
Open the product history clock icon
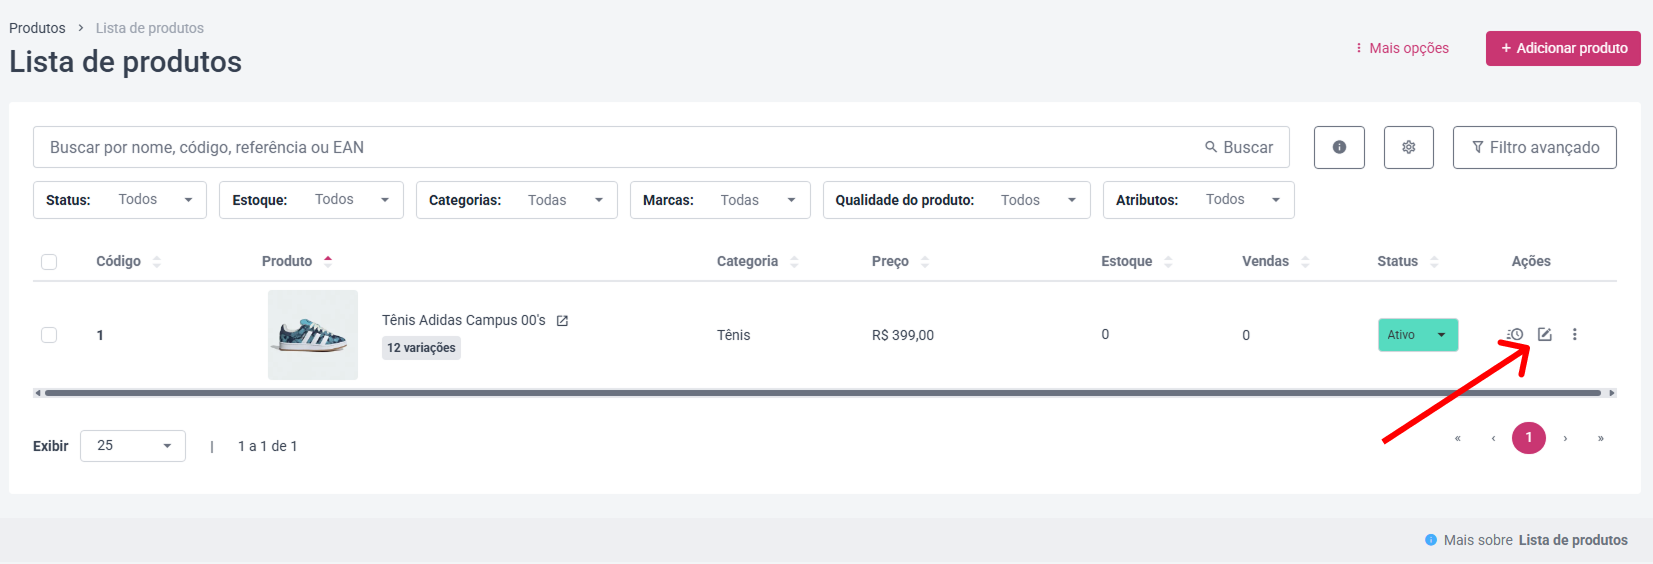1515,334
